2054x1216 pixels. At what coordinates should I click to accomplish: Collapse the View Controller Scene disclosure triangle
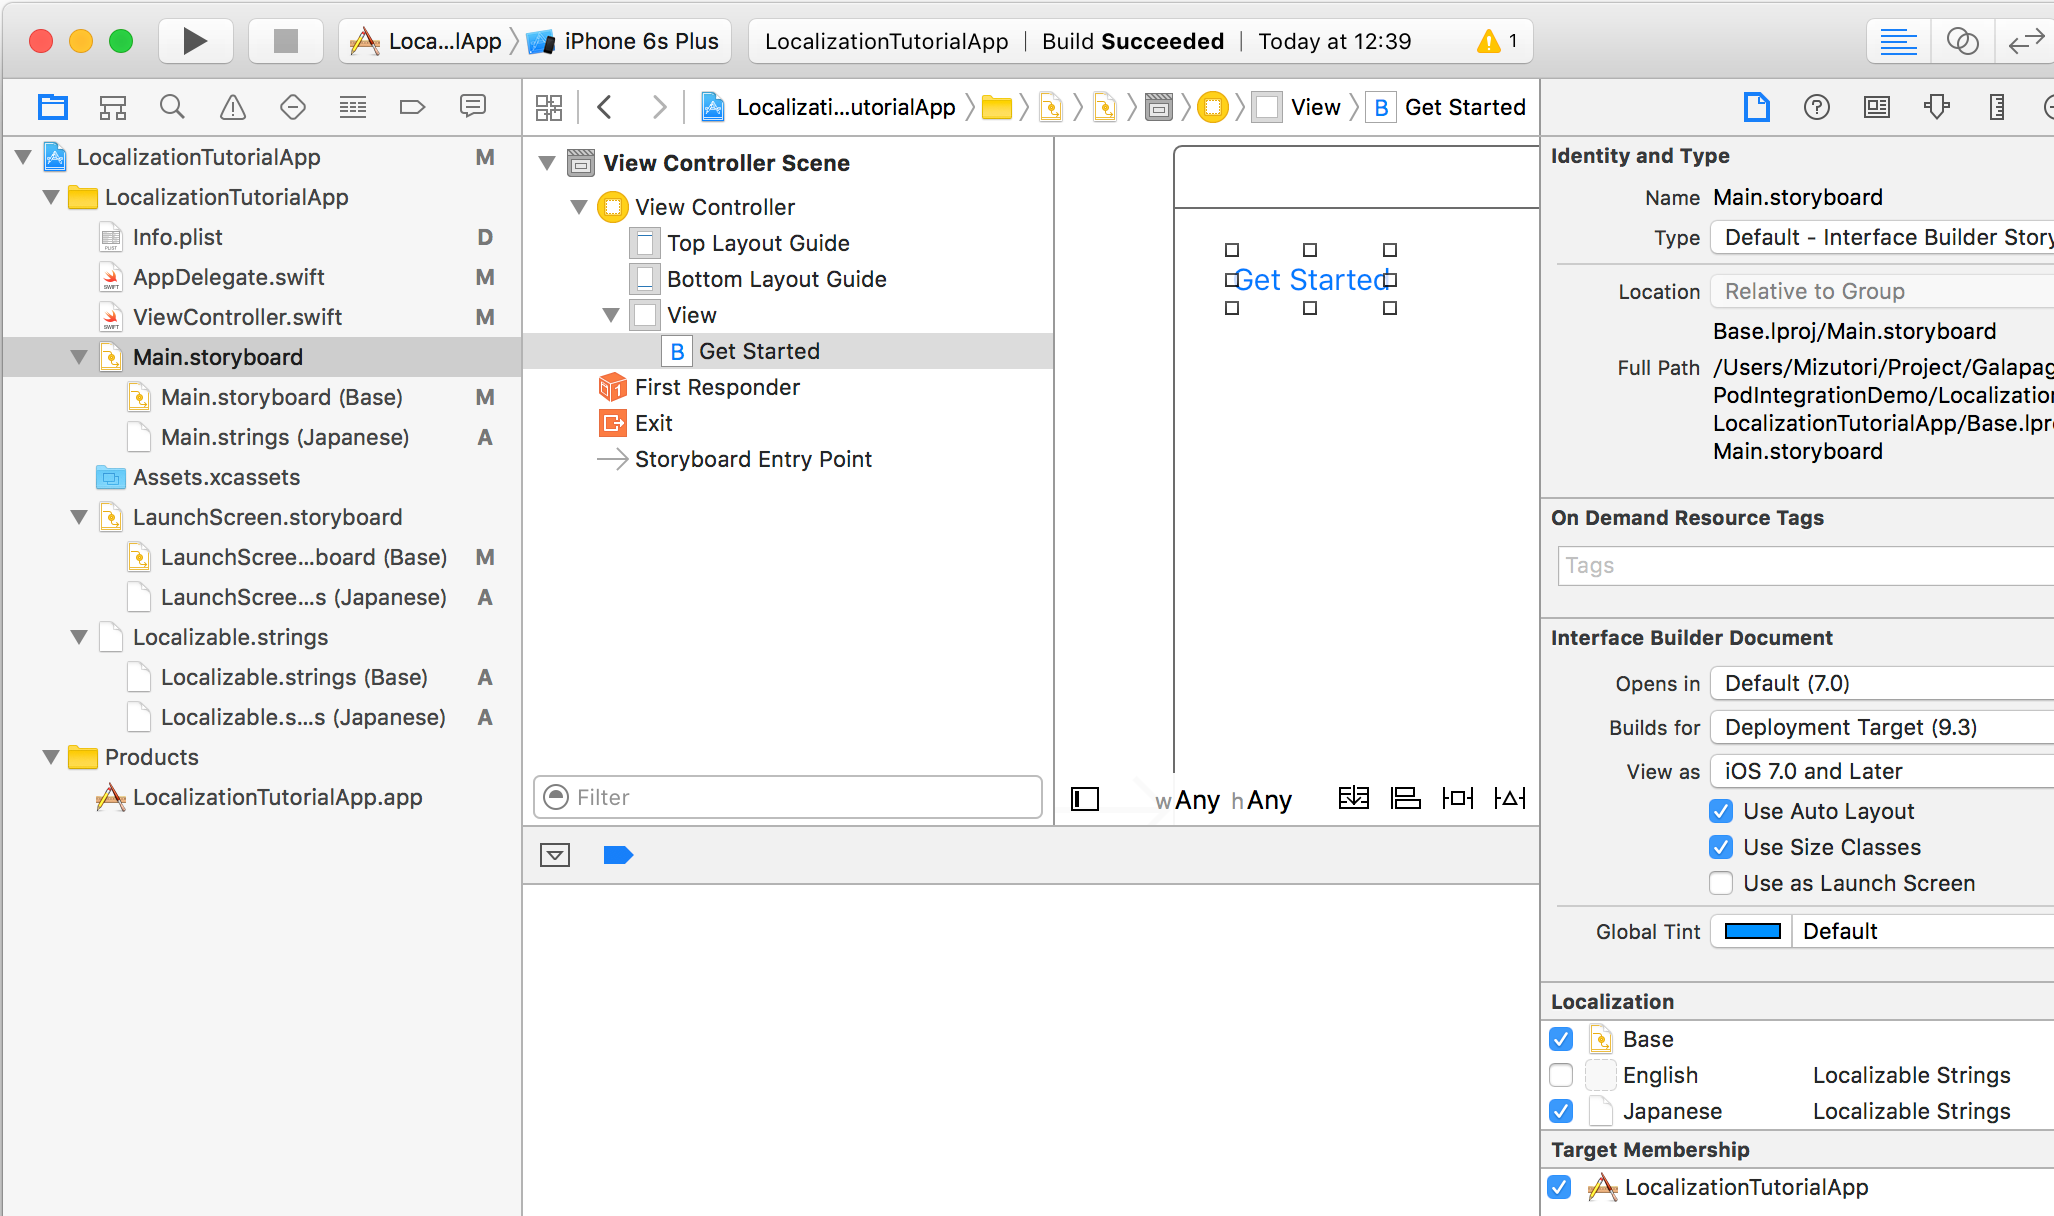coord(547,162)
